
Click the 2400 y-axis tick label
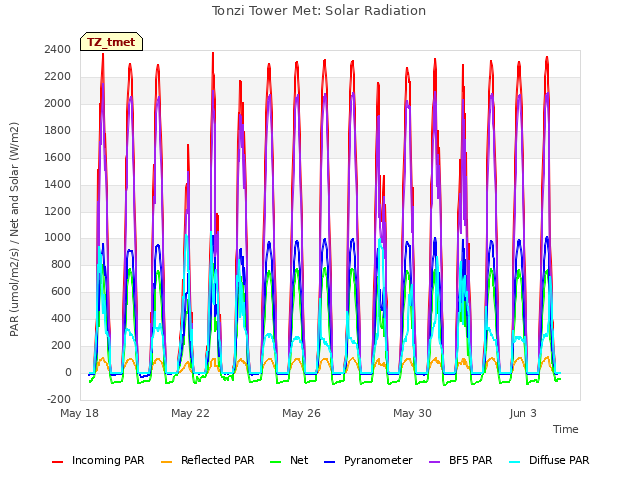58,50
